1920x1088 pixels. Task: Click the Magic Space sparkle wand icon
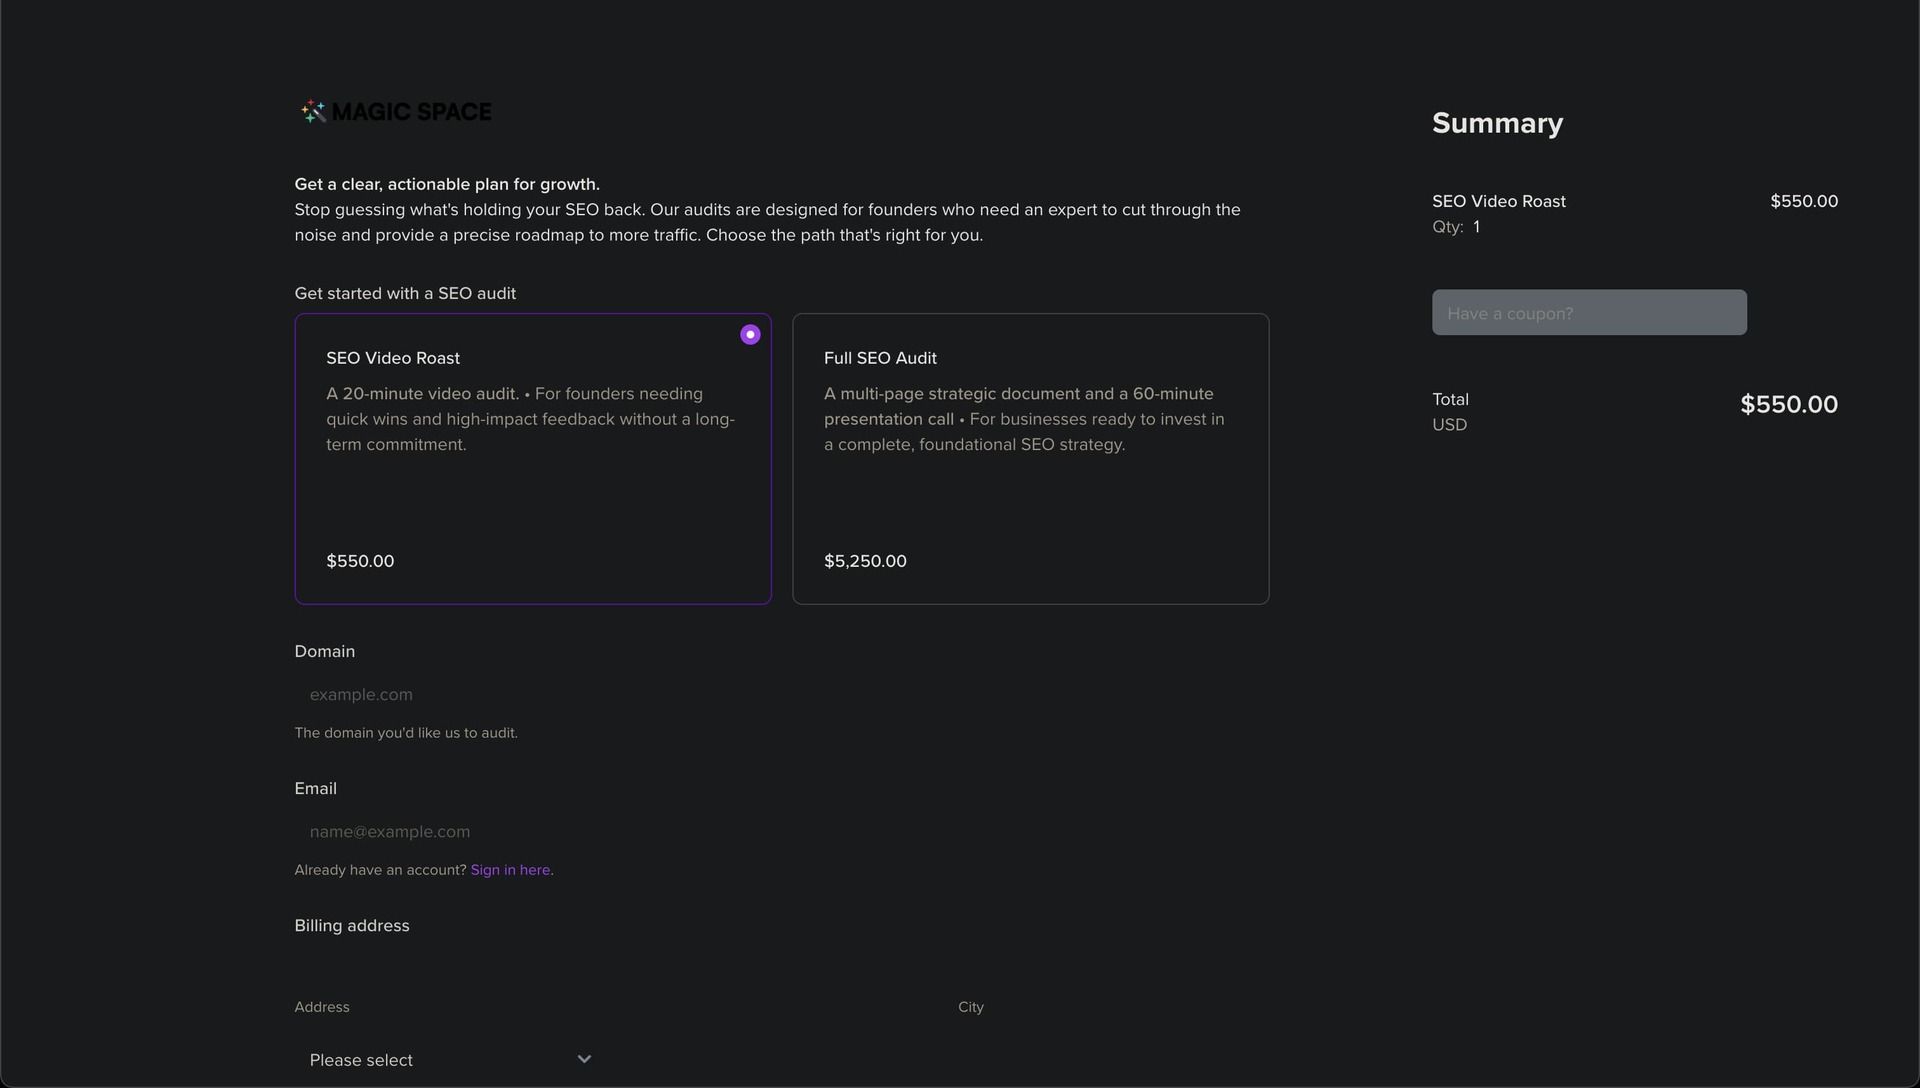pos(313,112)
